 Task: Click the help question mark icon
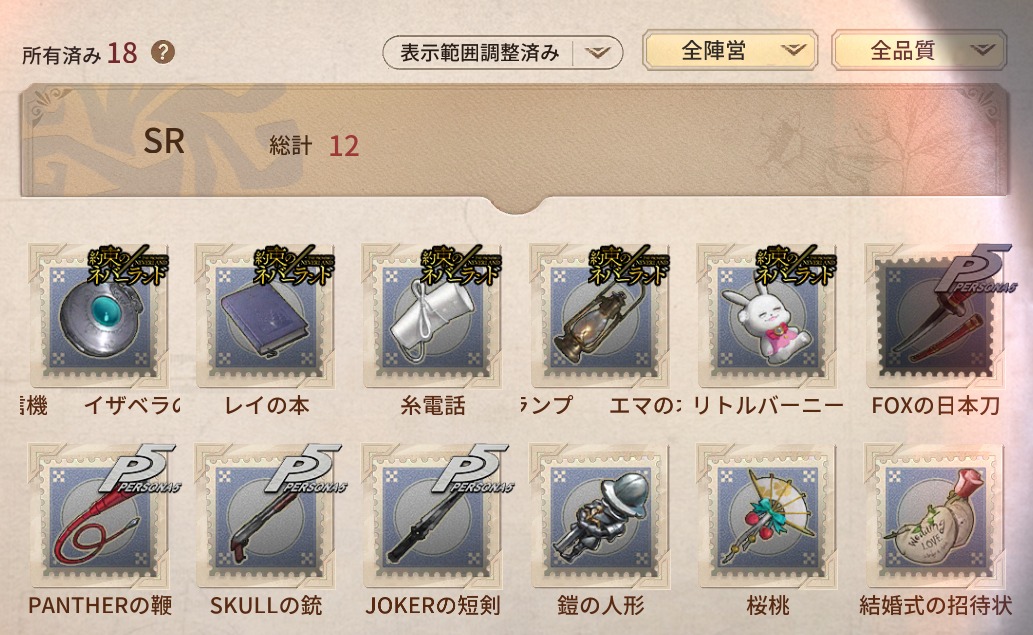pyautogui.click(x=163, y=52)
